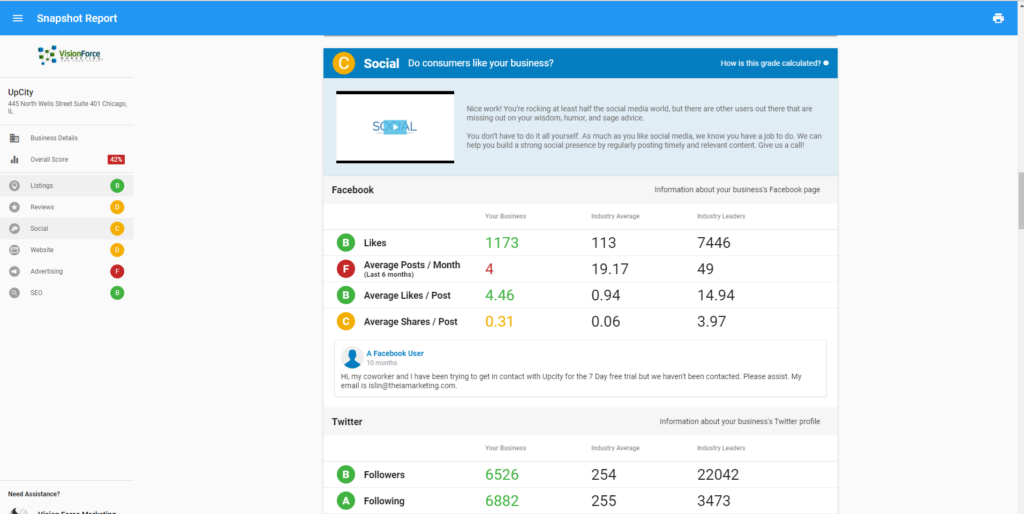
Task: Click the Overall Score bar chart icon
Action: tap(14, 159)
